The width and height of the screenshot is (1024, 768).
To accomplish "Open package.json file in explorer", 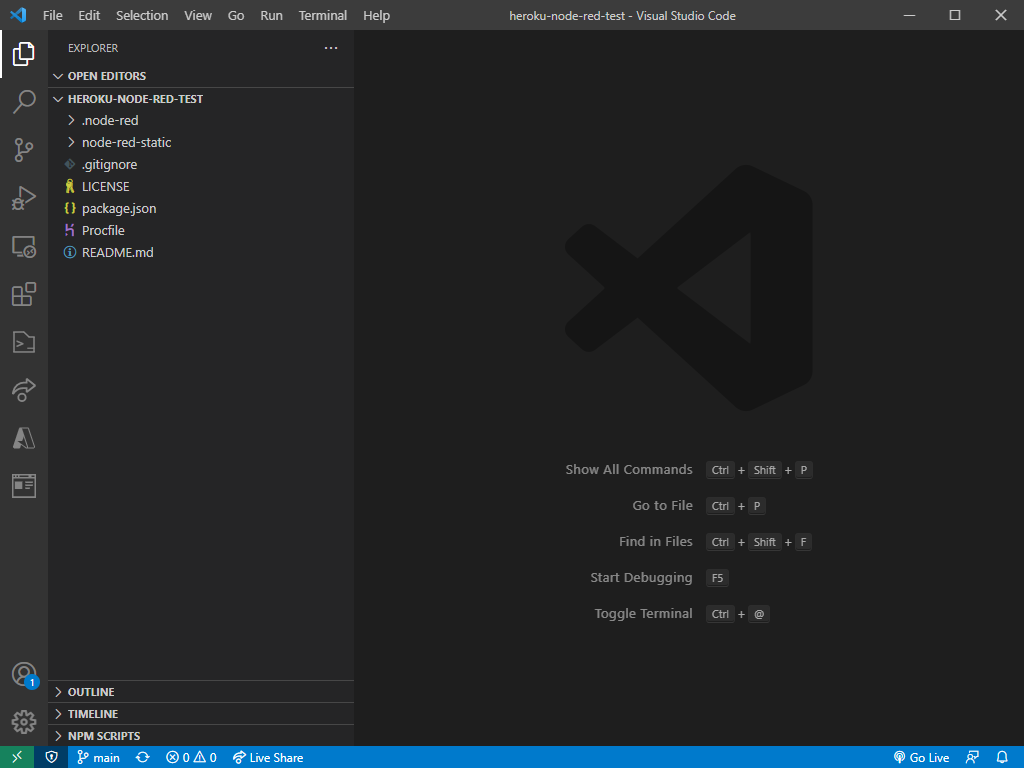I will 119,208.
